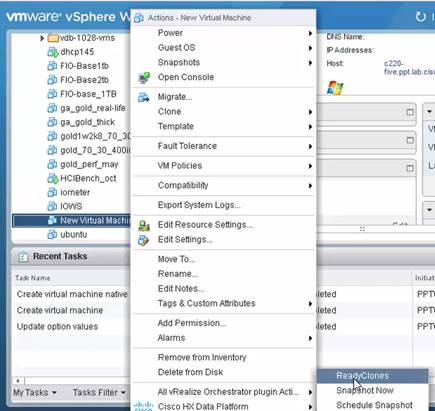
Task: Click the c220-five host link
Action: [409, 68]
